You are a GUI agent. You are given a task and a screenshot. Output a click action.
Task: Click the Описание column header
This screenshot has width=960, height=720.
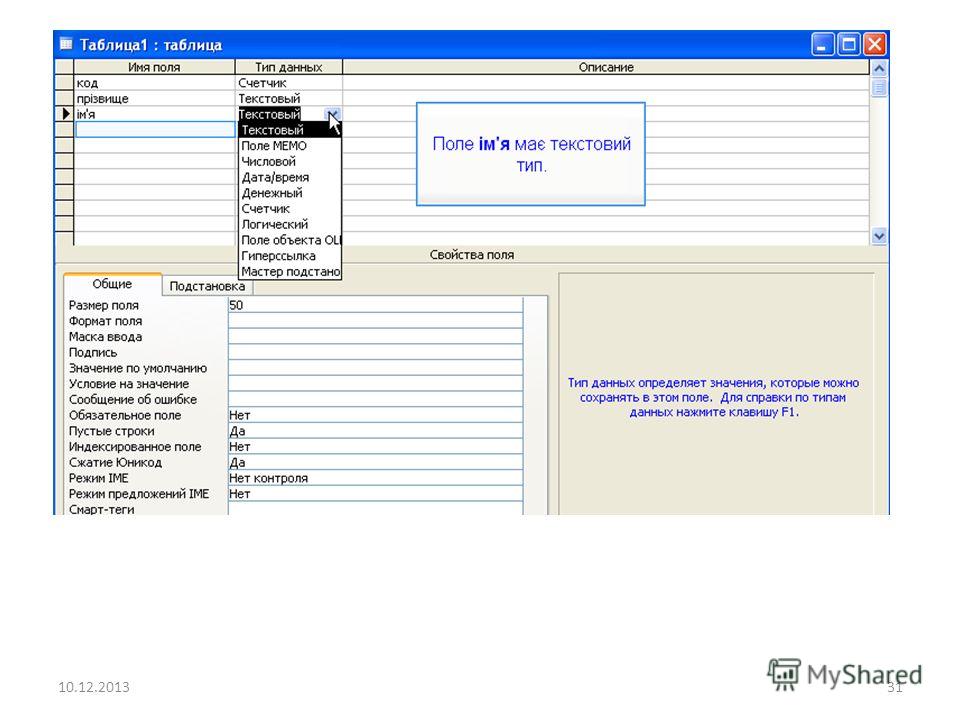point(606,67)
